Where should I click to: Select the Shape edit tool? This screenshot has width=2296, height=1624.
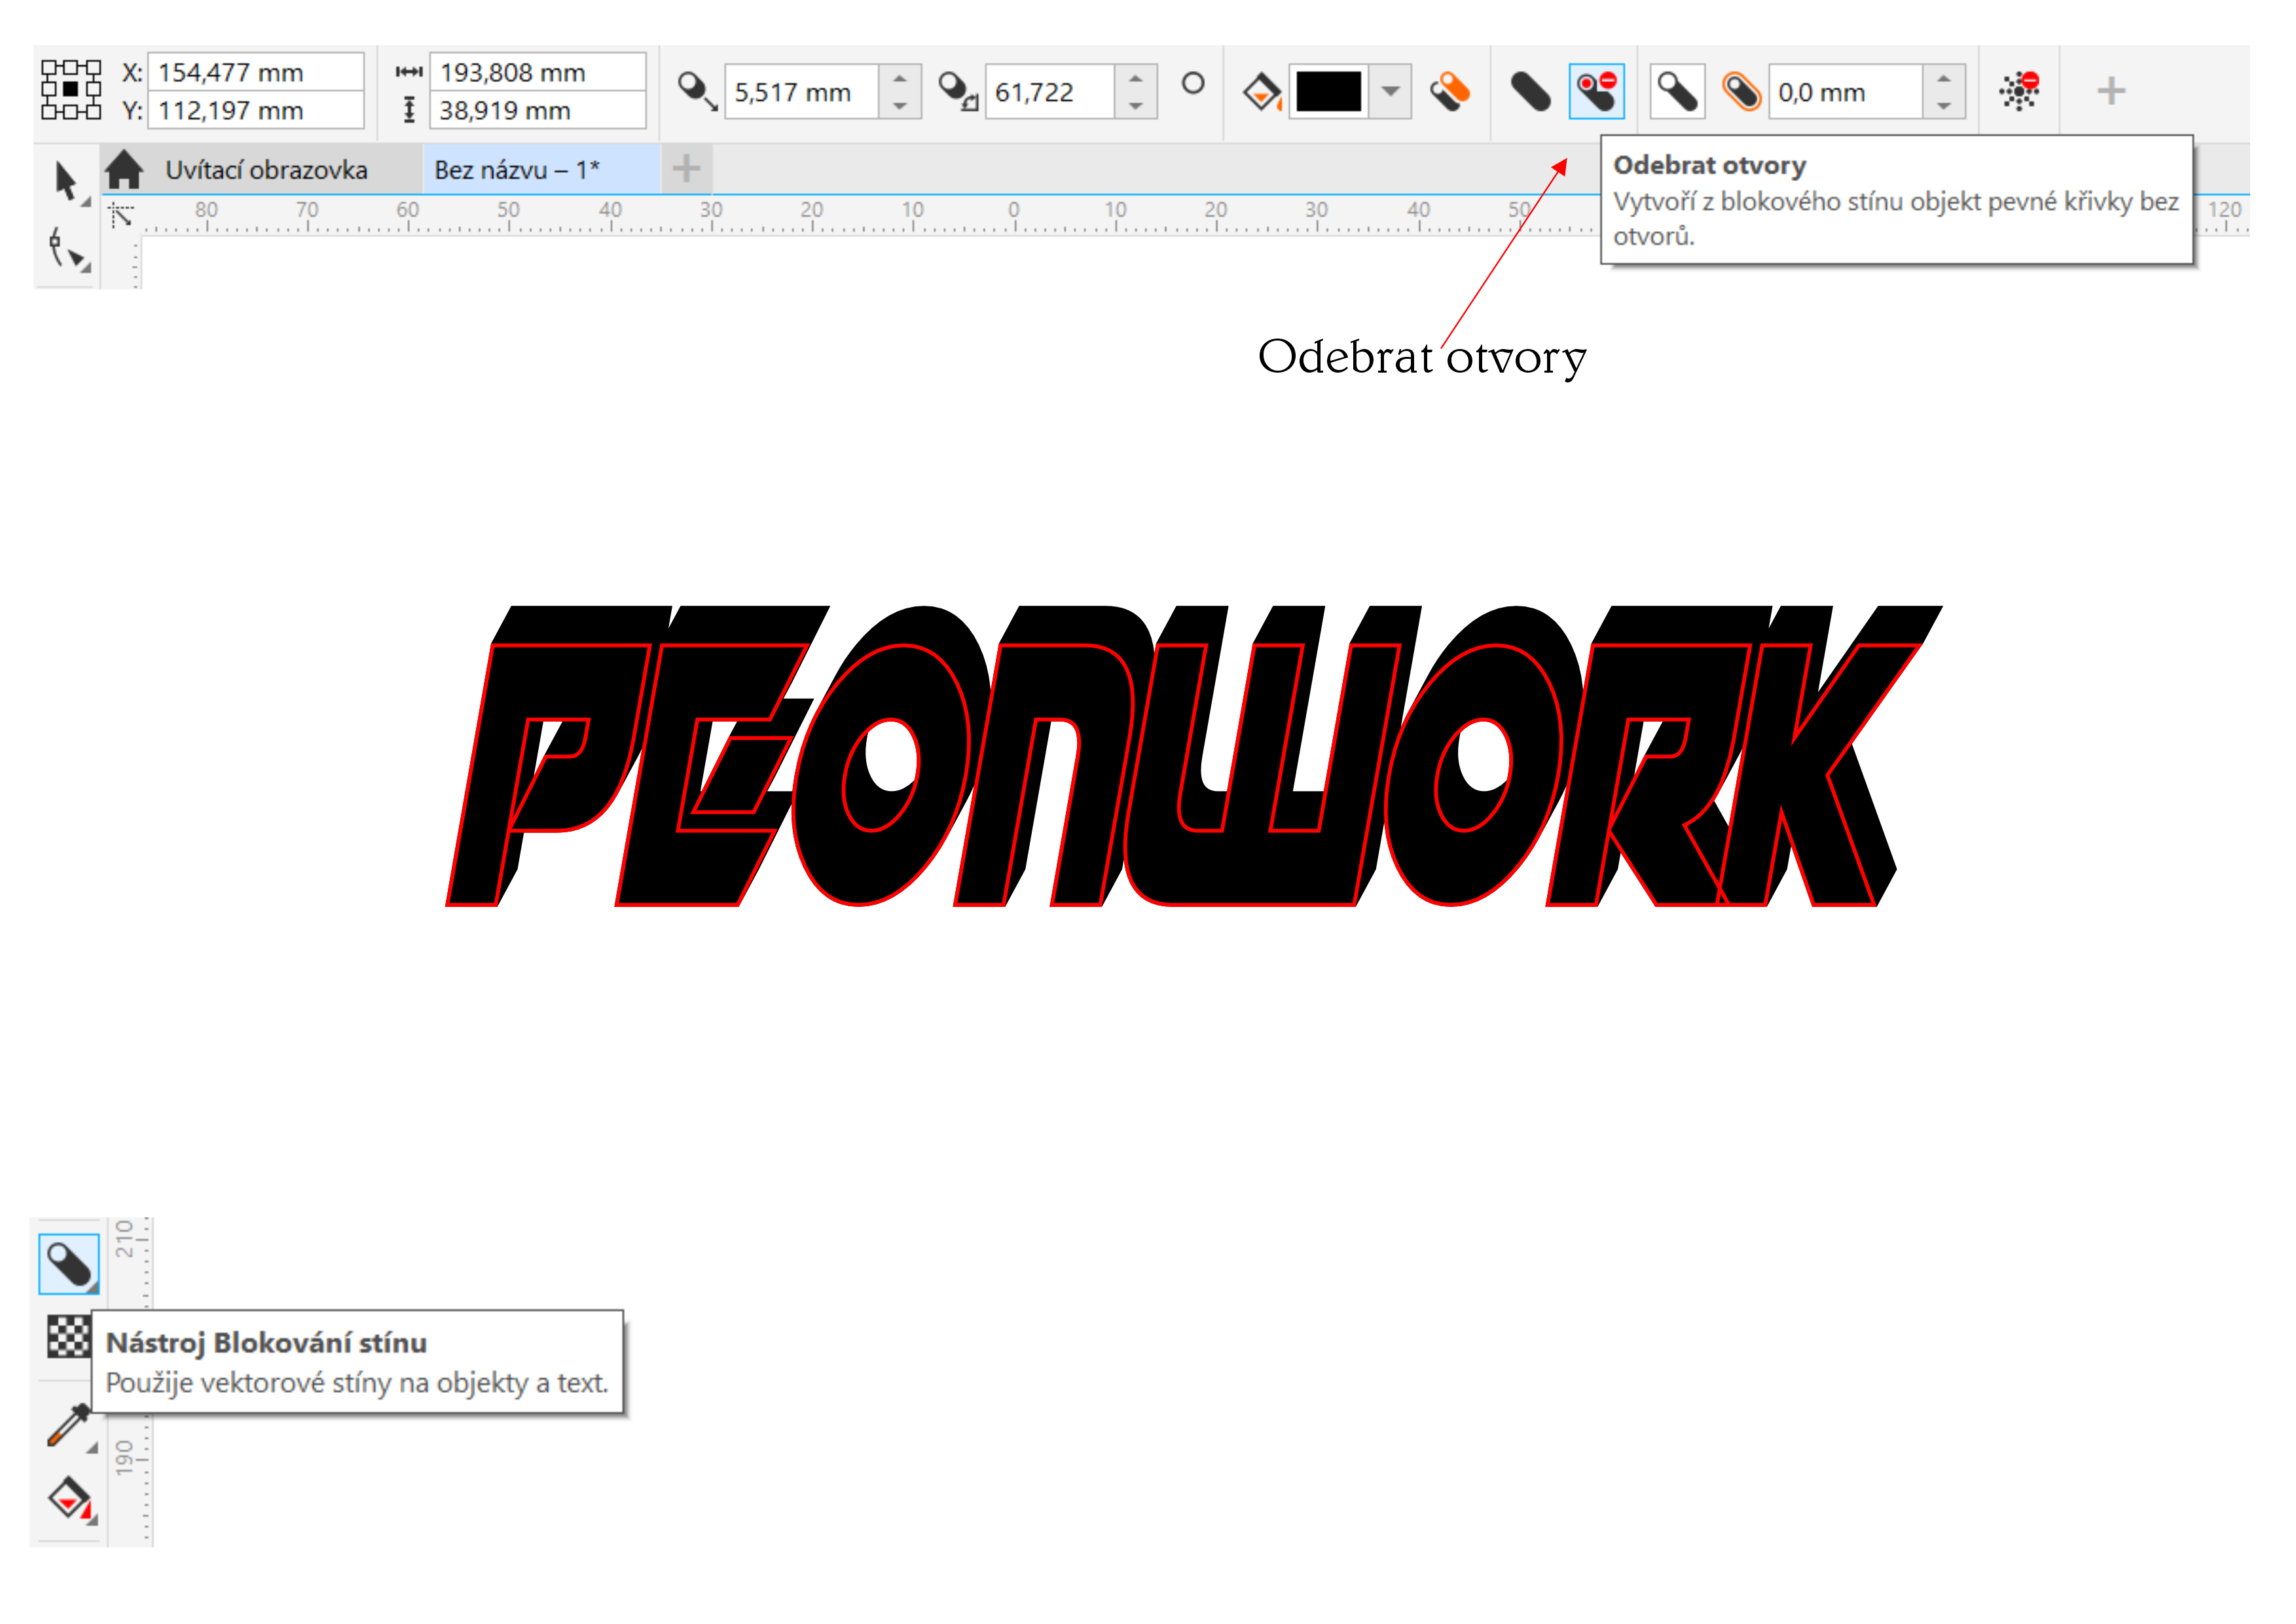(x=66, y=247)
